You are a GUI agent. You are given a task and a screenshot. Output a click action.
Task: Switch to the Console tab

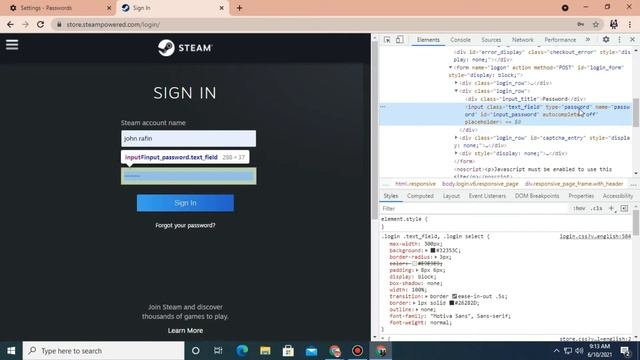[x=460, y=40]
